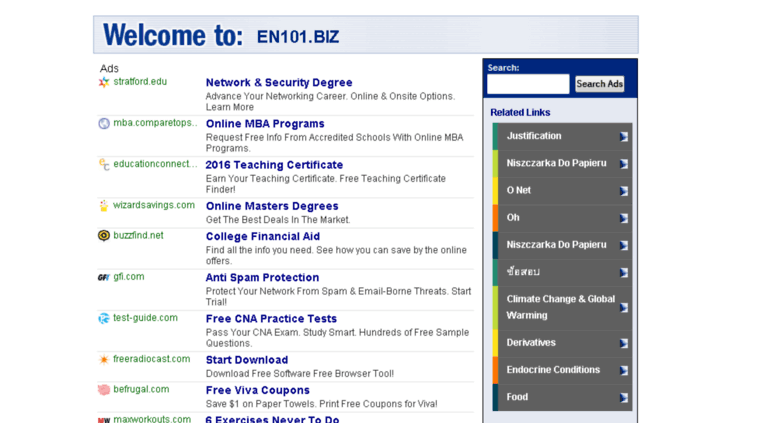Open Free CNA Practice Tests ad
777x423 pixels.
[271, 318]
